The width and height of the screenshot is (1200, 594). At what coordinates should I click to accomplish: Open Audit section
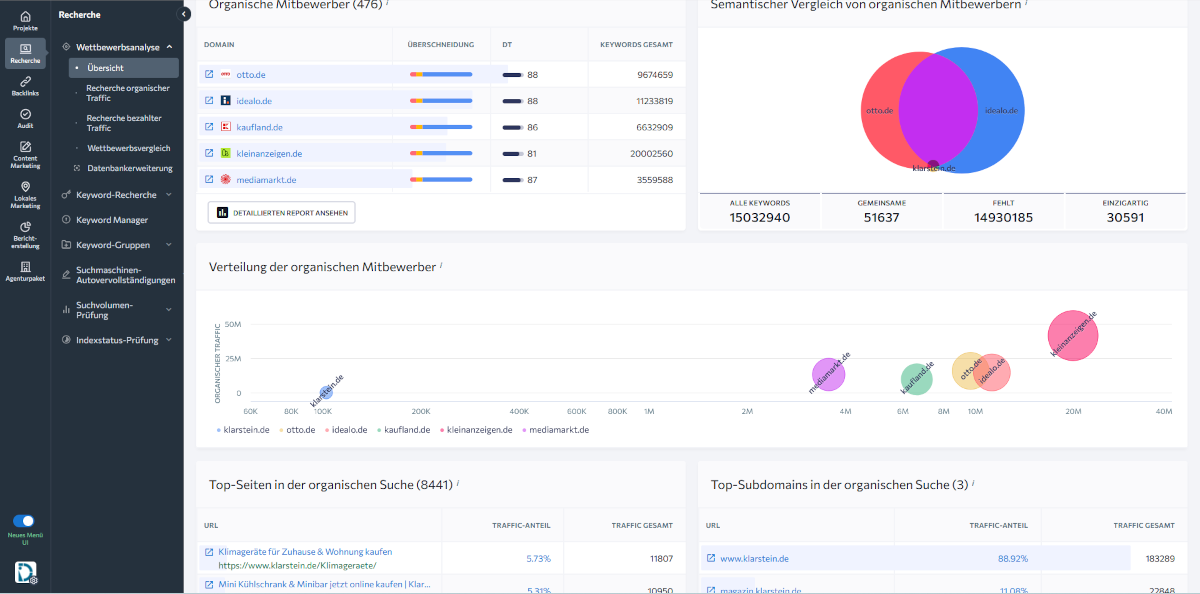point(25,118)
